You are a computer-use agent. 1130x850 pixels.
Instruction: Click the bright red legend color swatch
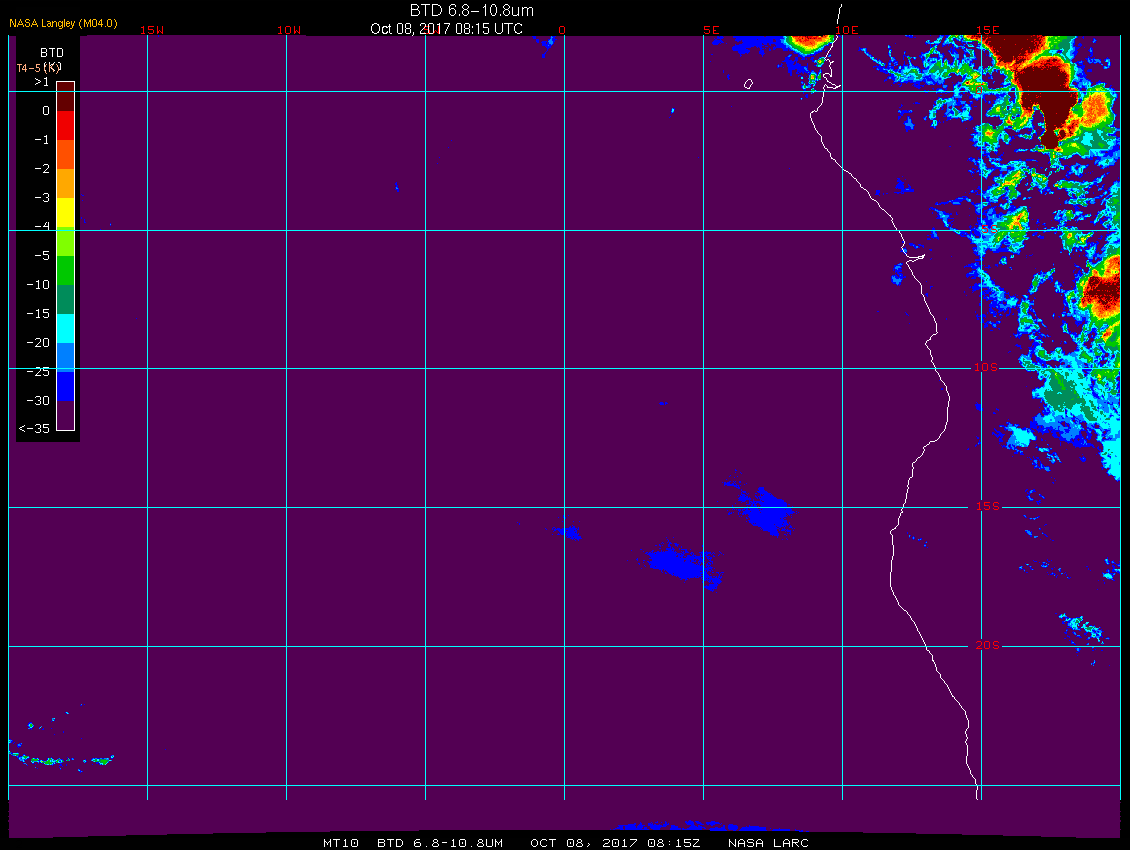coord(66,125)
